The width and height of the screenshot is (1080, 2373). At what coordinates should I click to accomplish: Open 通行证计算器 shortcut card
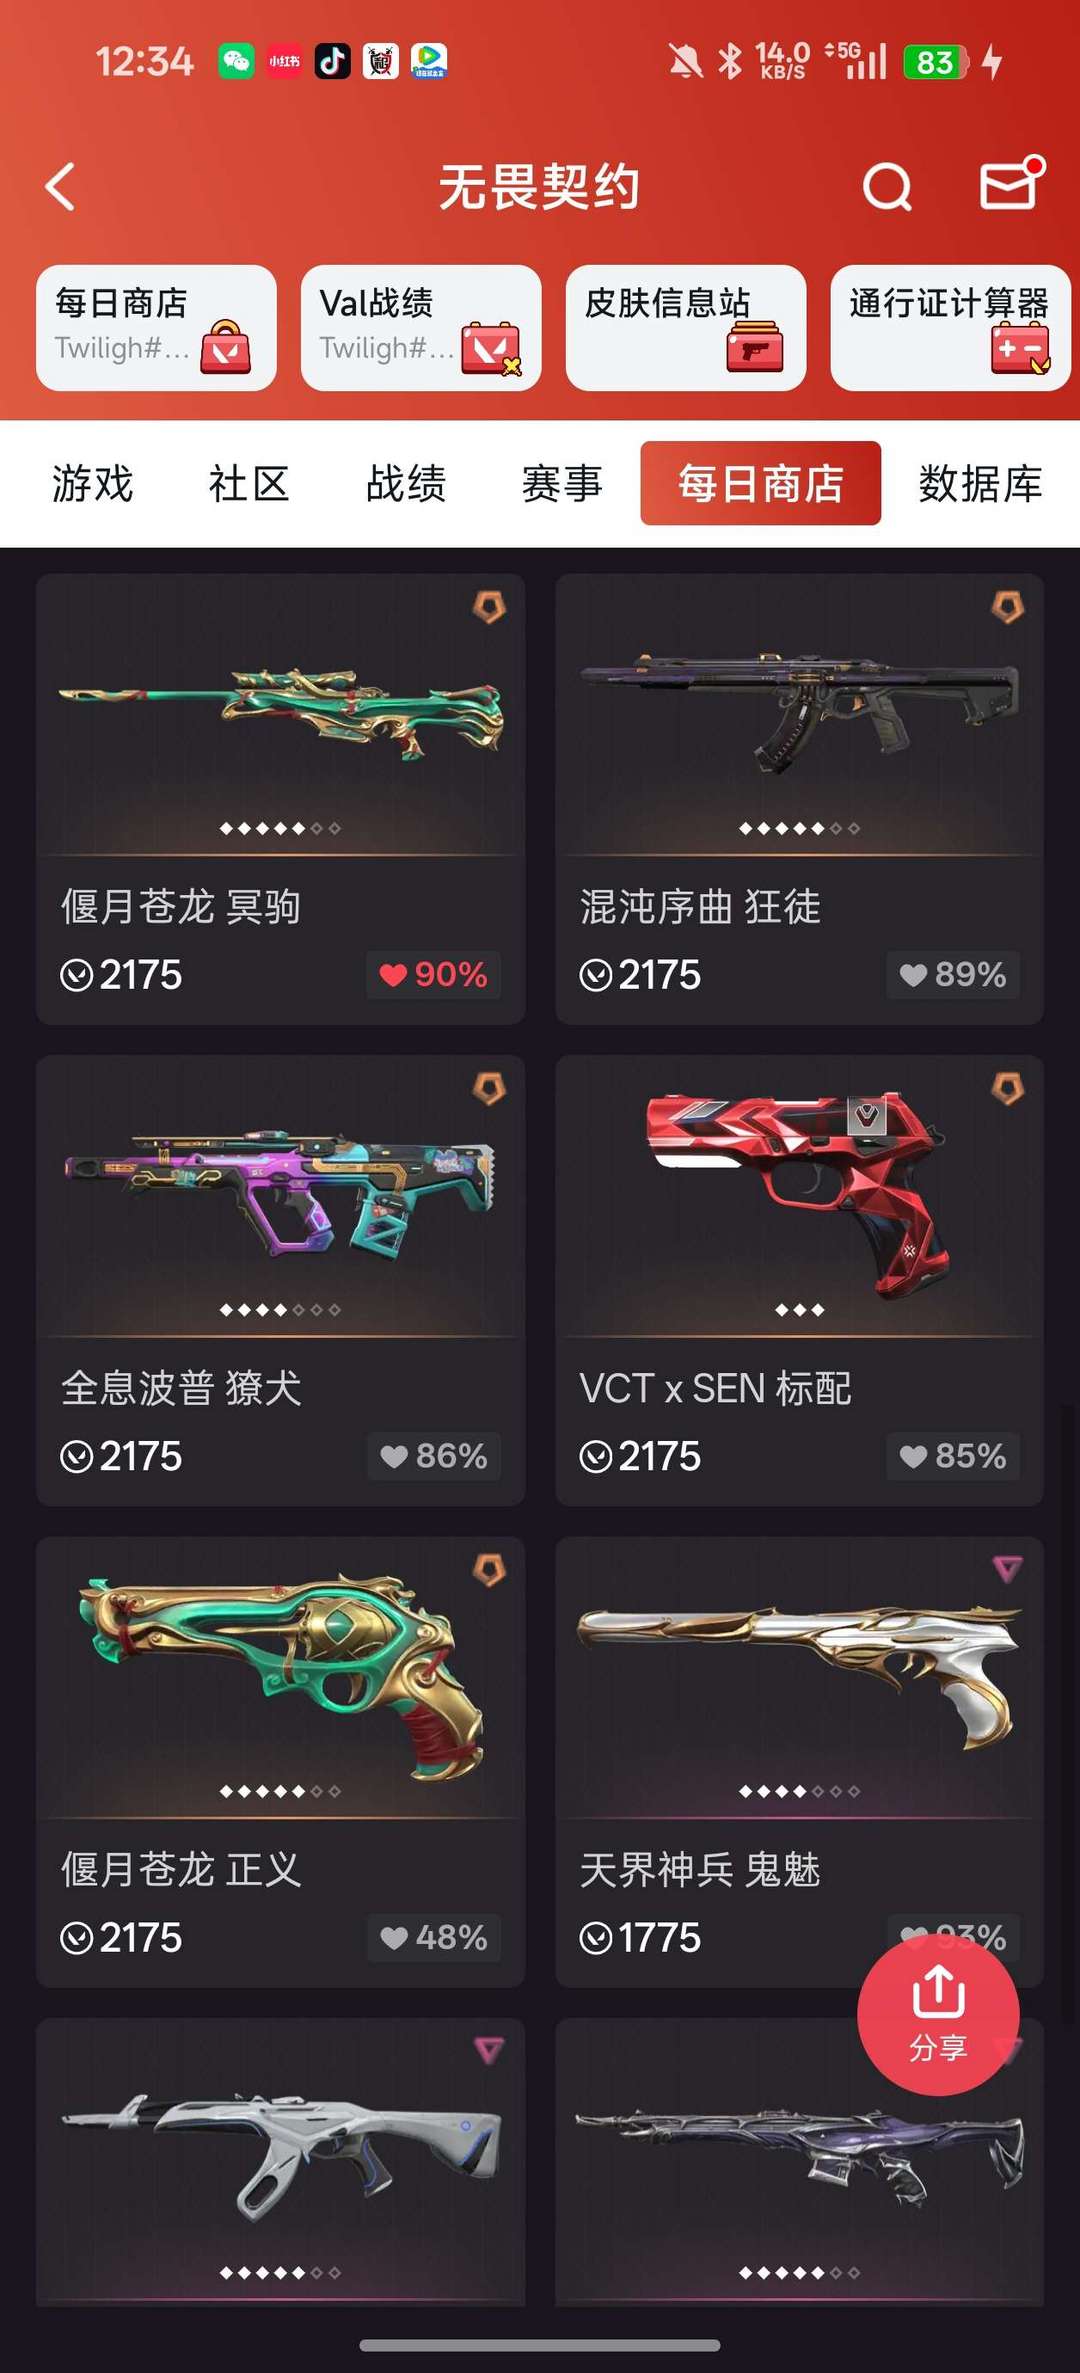[950, 328]
